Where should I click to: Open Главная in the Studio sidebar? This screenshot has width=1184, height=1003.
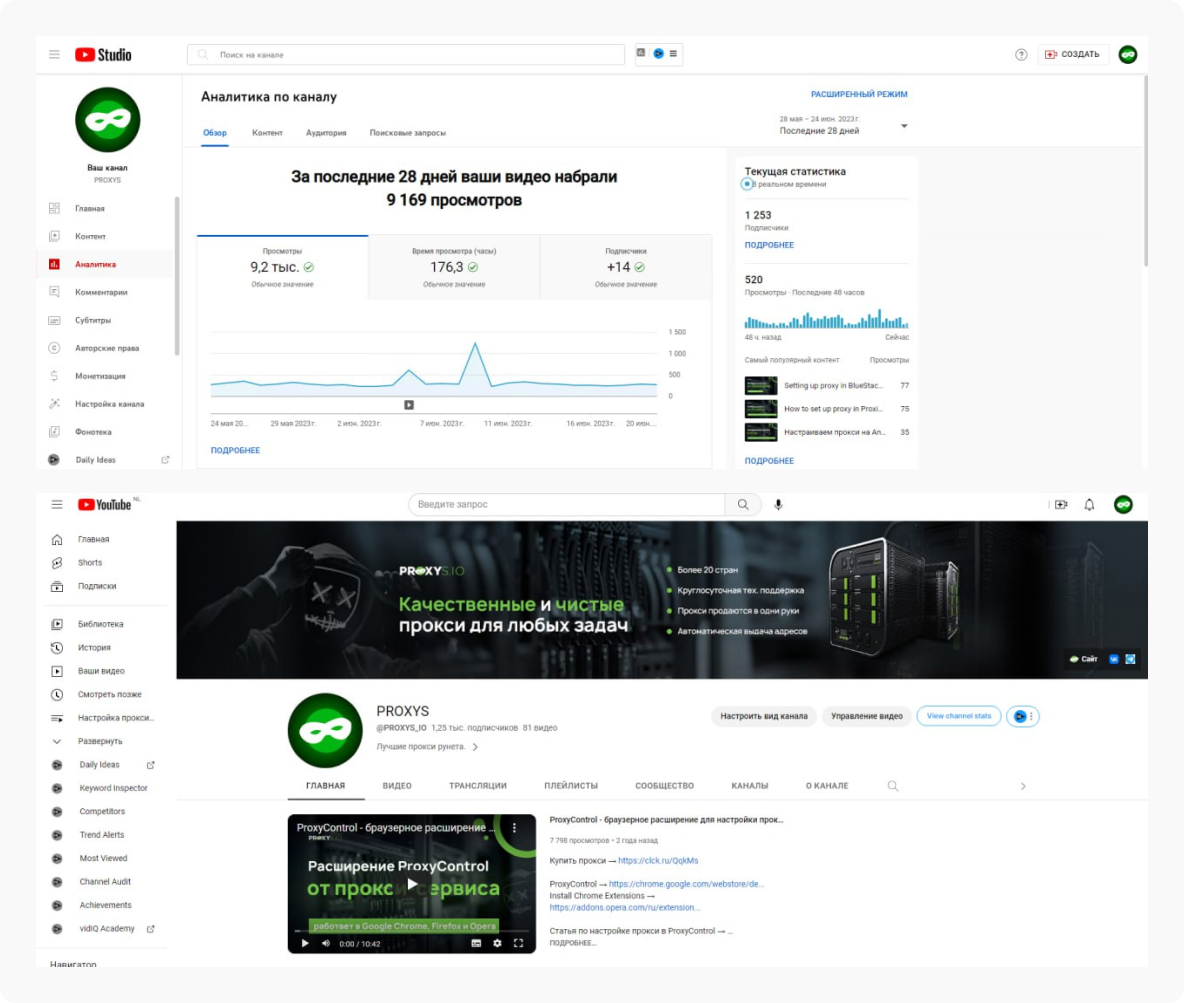pyautogui.click(x=106, y=208)
